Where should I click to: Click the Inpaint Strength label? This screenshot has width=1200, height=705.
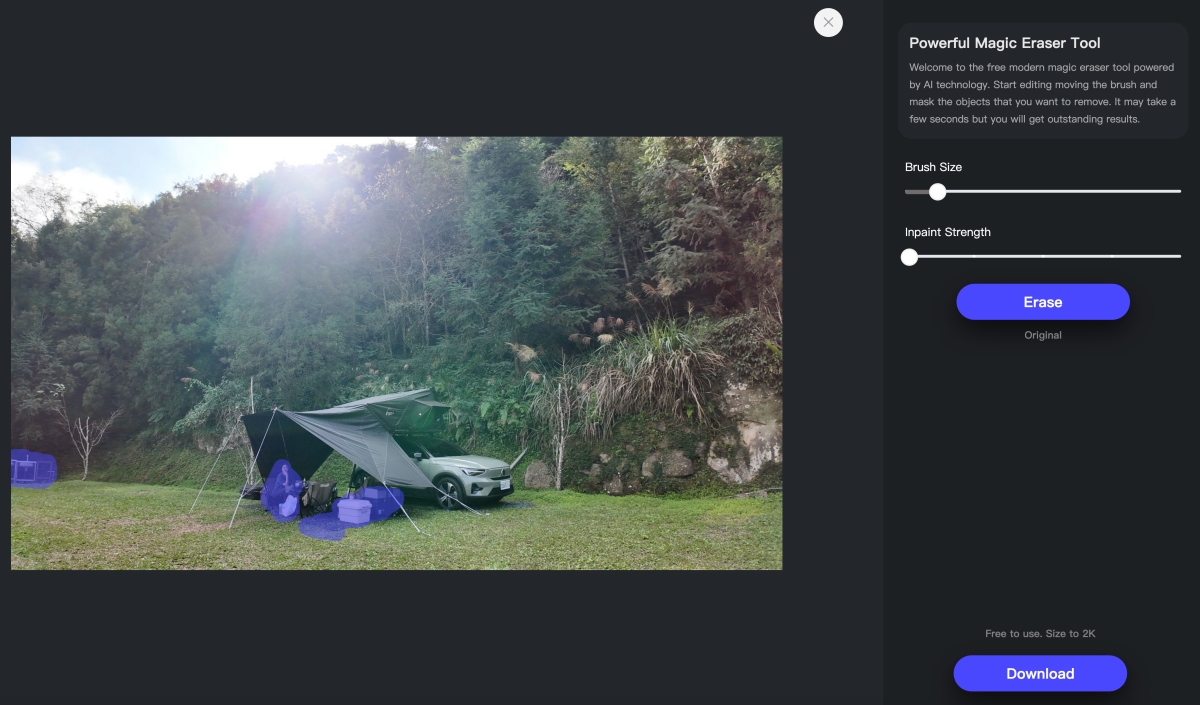(x=948, y=232)
